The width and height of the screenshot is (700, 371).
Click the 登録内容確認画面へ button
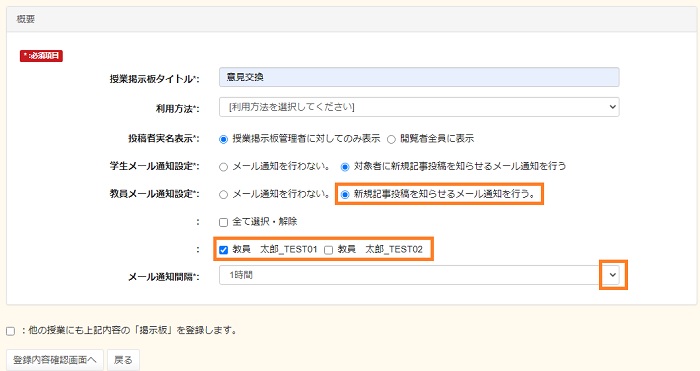click(x=55, y=360)
